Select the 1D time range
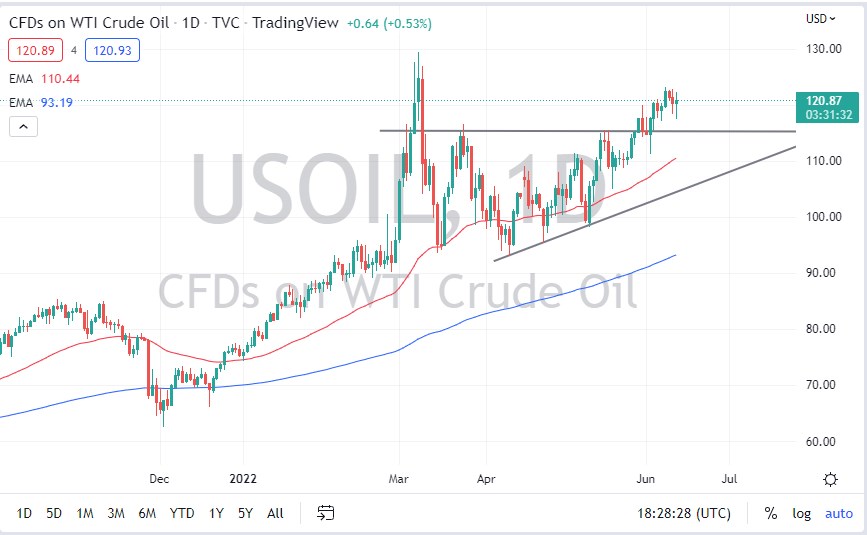Image resolution: width=867 pixels, height=535 pixels. (x=24, y=513)
